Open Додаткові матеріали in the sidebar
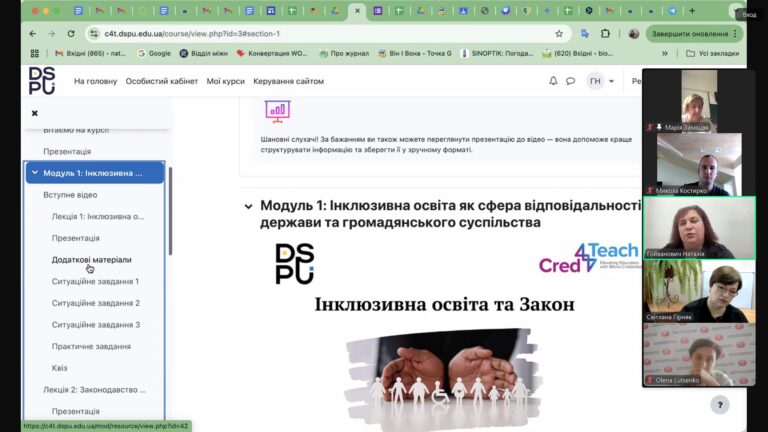The width and height of the screenshot is (768, 432). 91,260
